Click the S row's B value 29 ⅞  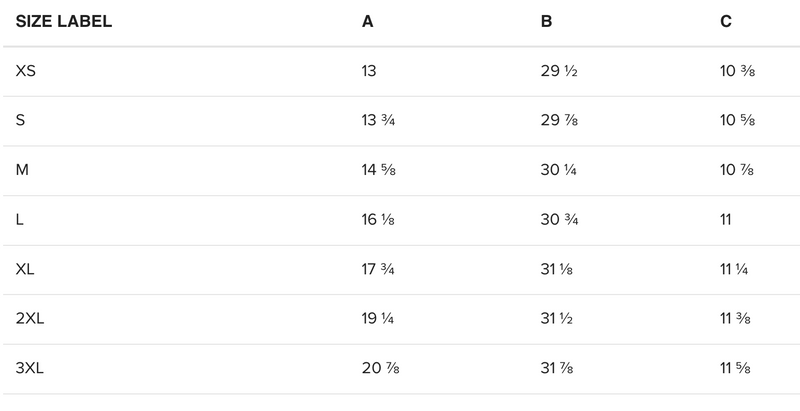point(560,121)
